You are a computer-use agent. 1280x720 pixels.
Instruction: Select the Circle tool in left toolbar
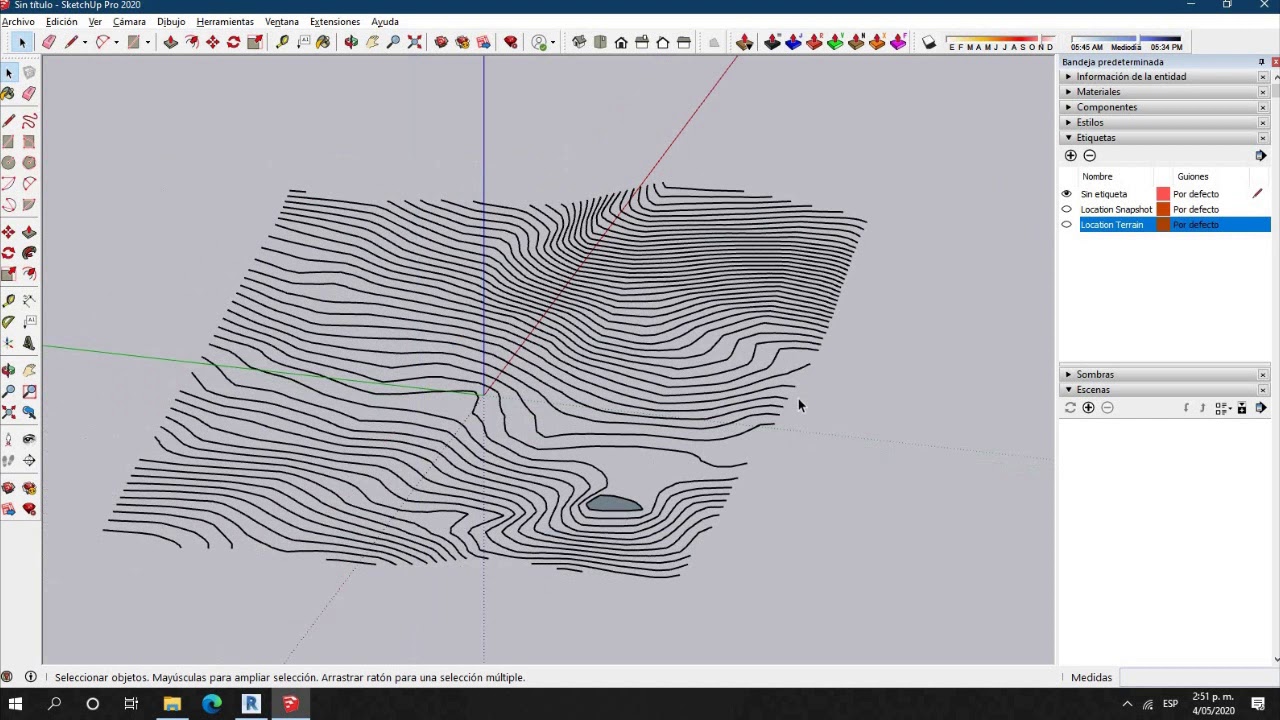tap(8, 163)
